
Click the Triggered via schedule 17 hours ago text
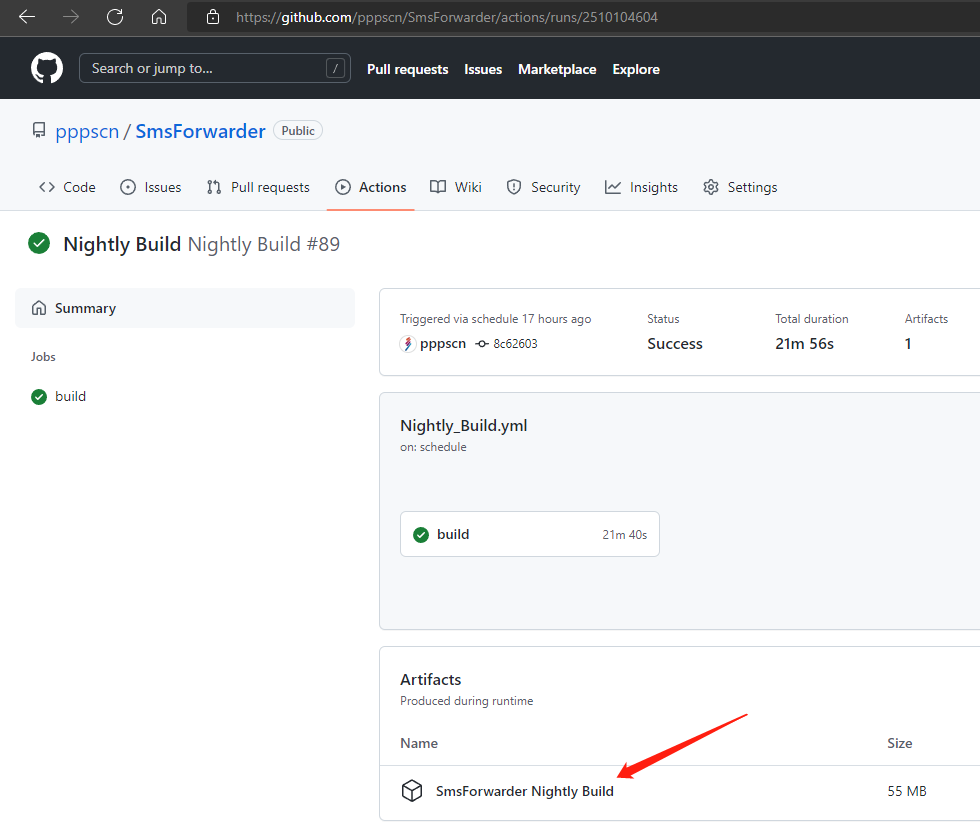coord(495,319)
